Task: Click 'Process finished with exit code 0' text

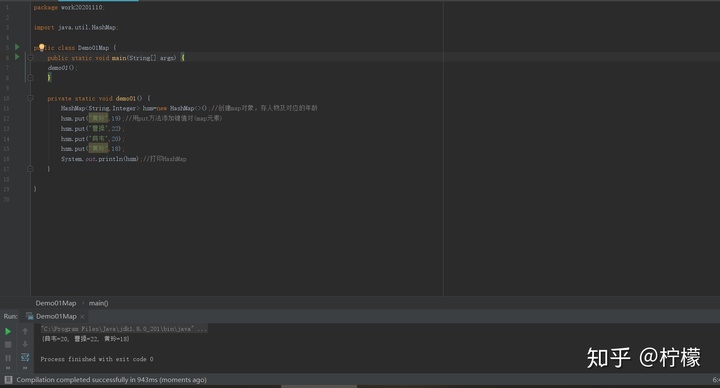Action: [x=97, y=359]
